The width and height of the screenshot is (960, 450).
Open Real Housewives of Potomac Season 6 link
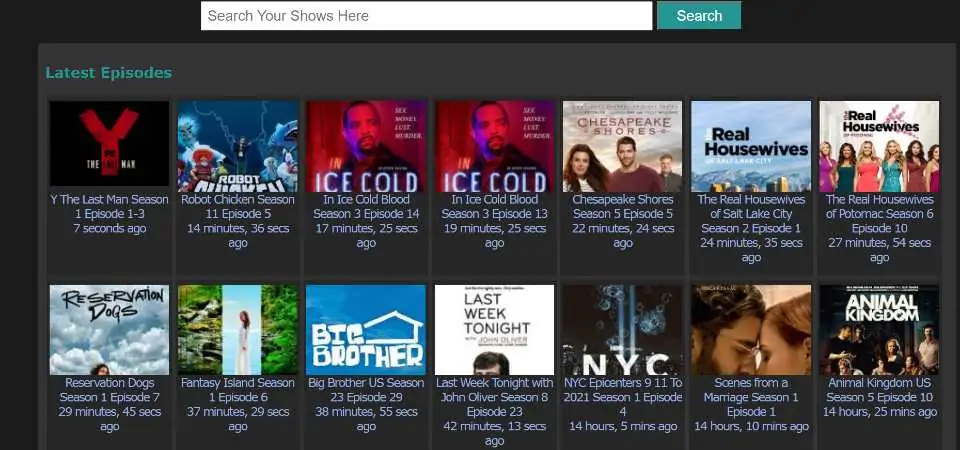click(x=879, y=214)
